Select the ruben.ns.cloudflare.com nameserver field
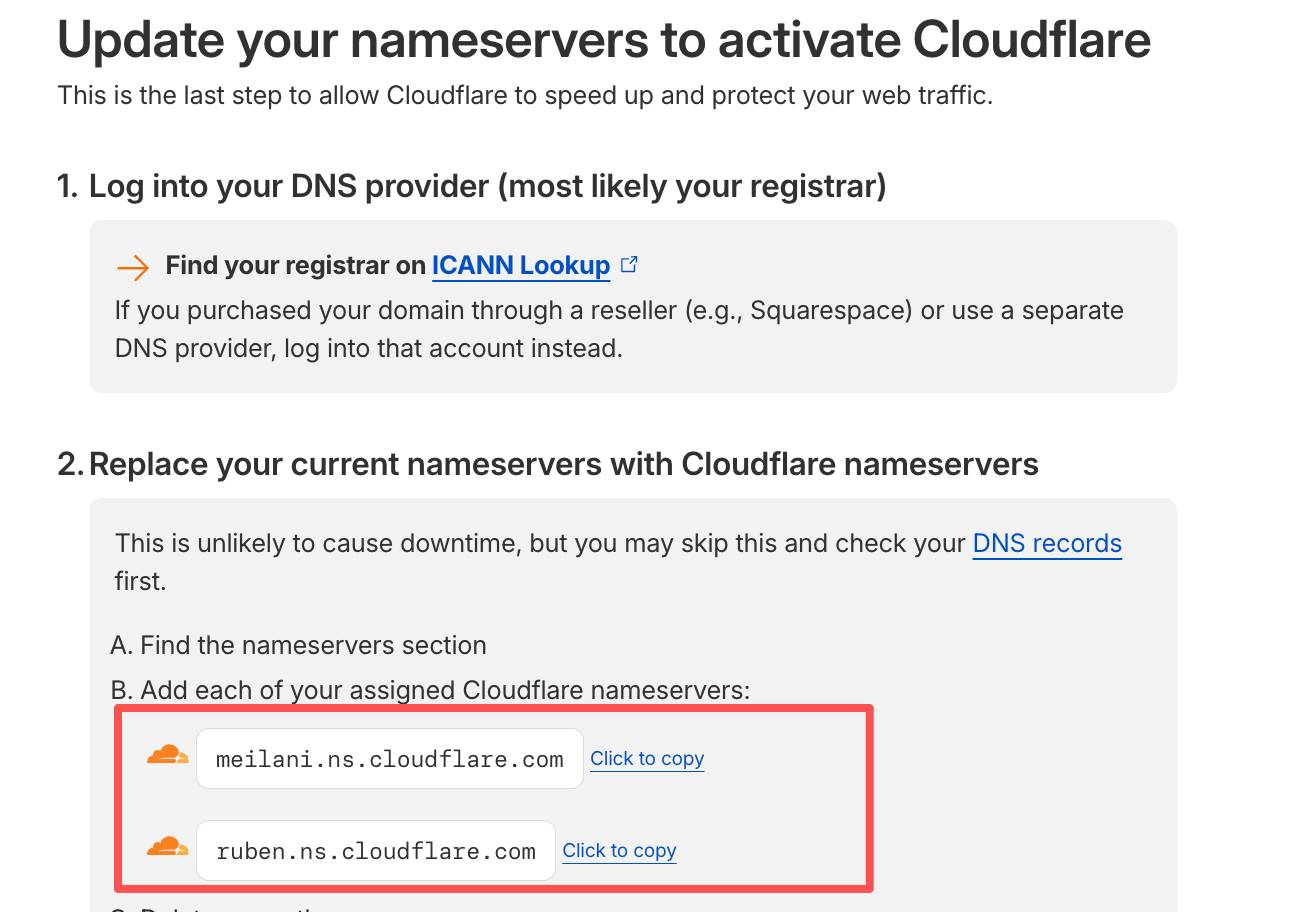This screenshot has width=1302, height=912. [x=375, y=851]
